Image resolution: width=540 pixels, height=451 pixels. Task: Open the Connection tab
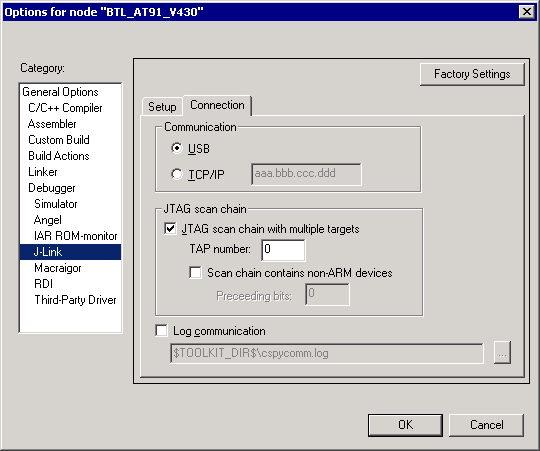point(217,105)
